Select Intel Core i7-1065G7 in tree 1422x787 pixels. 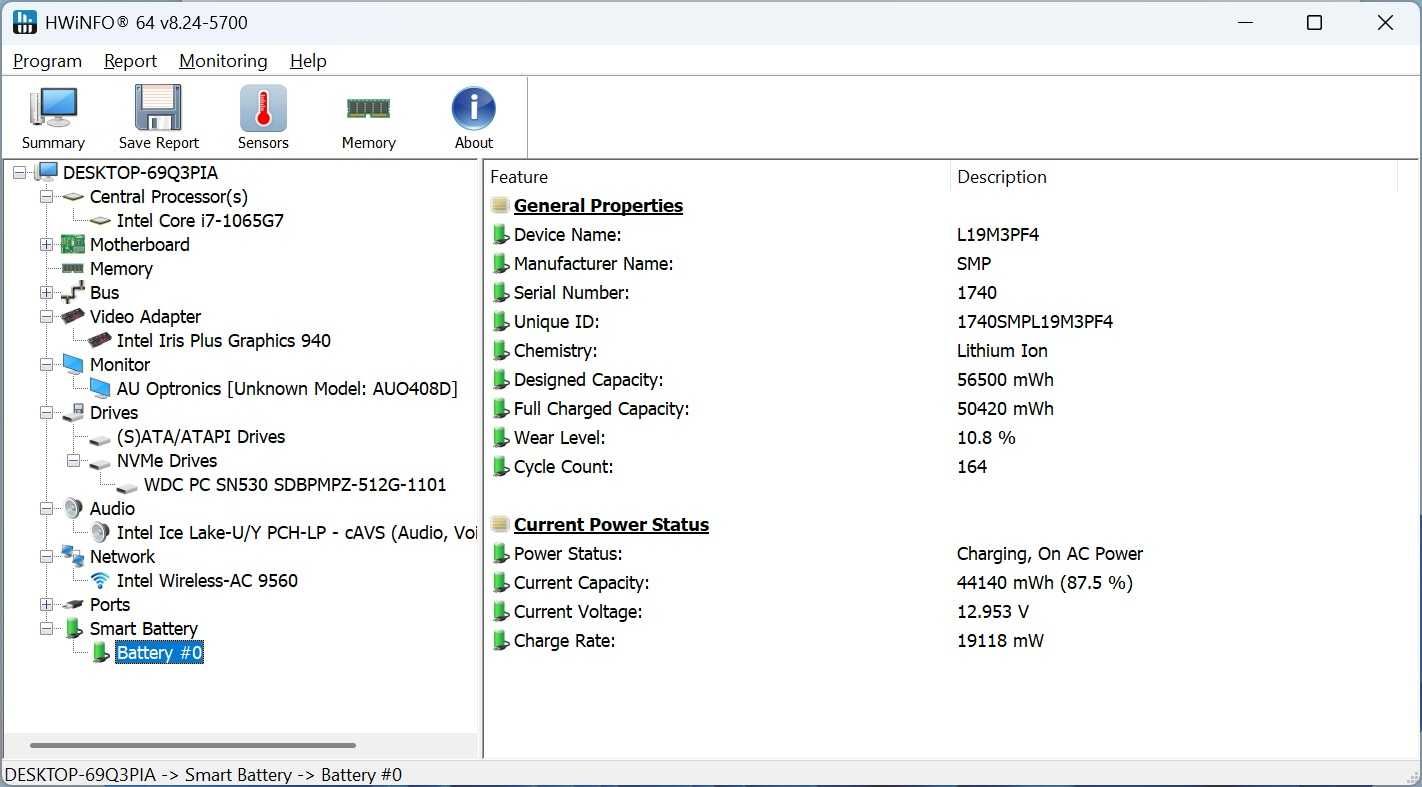(200, 221)
